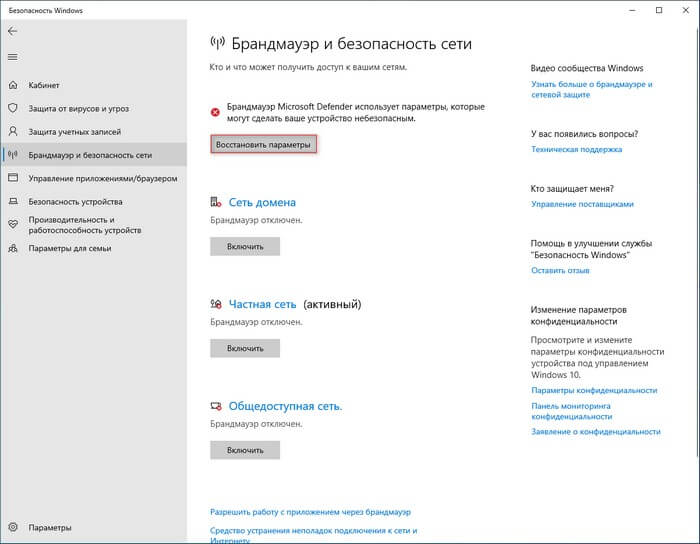Click the Кабинет home icon
Viewport: 700px width, 544px height.
pos(12,86)
